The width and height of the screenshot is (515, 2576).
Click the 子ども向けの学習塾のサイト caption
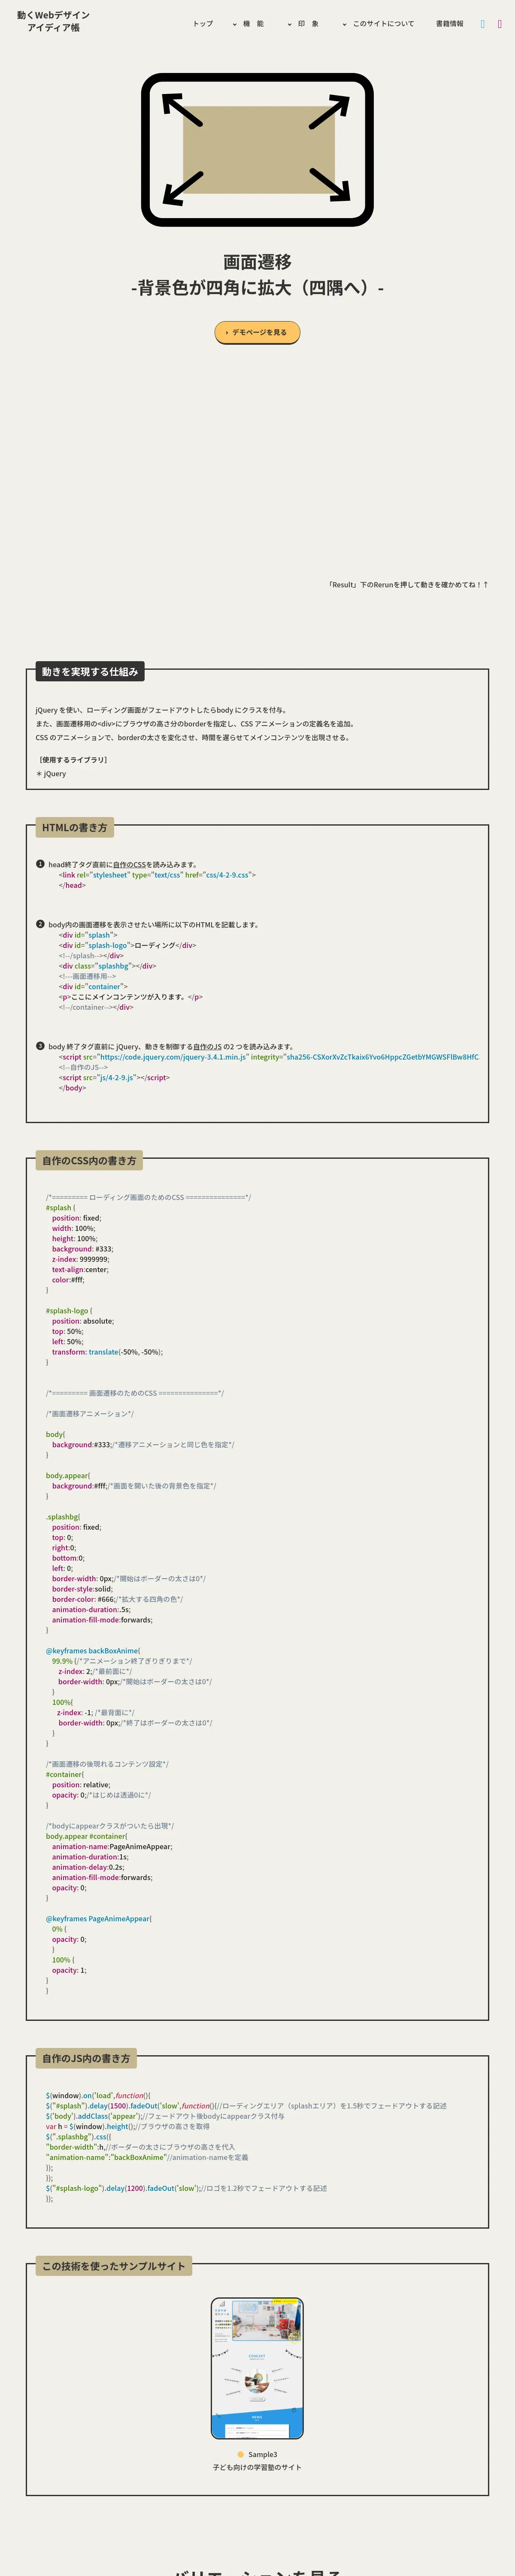[257, 2467]
